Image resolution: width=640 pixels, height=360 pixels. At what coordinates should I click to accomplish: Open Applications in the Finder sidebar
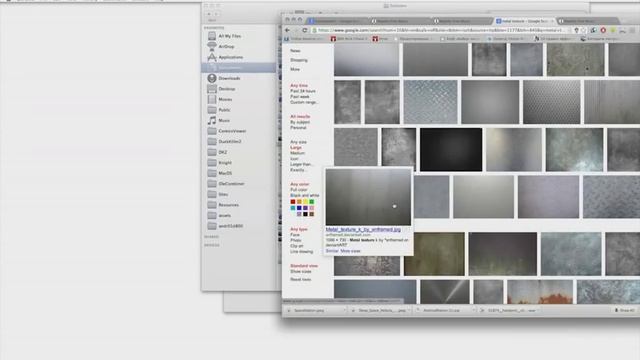pos(230,57)
